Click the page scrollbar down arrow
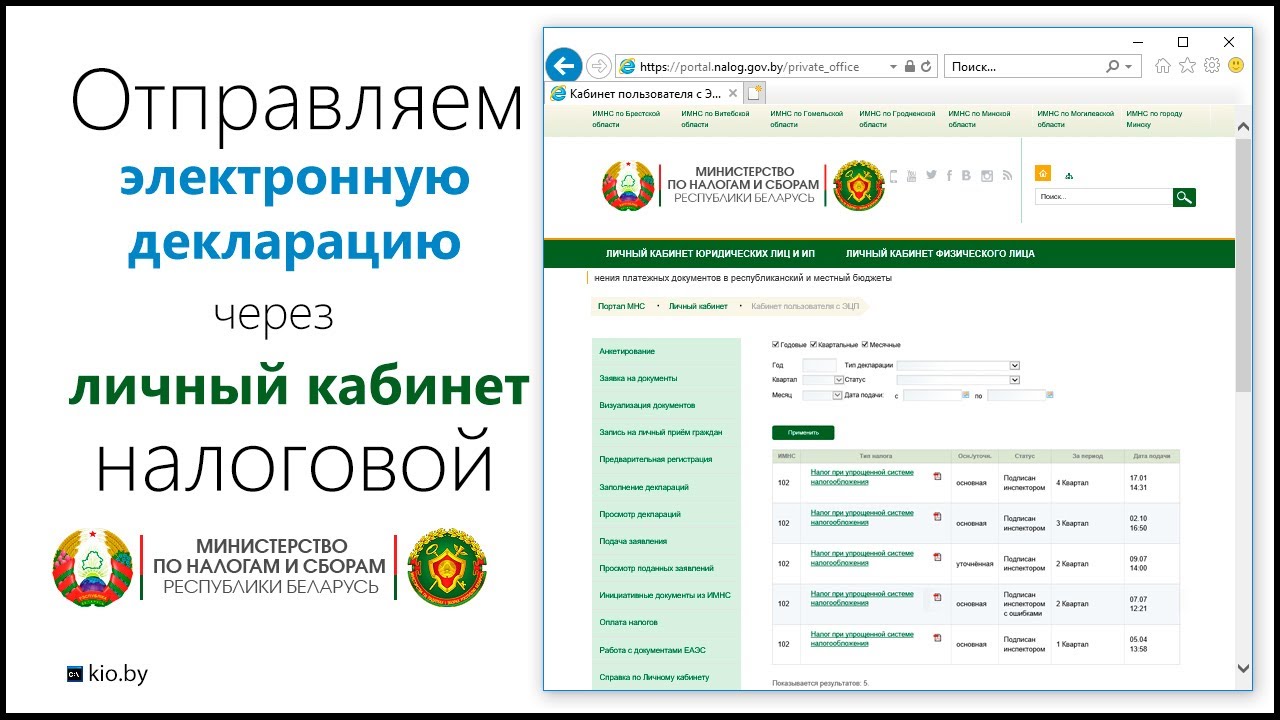Viewport: 1280px width, 720px height. click(x=1244, y=669)
